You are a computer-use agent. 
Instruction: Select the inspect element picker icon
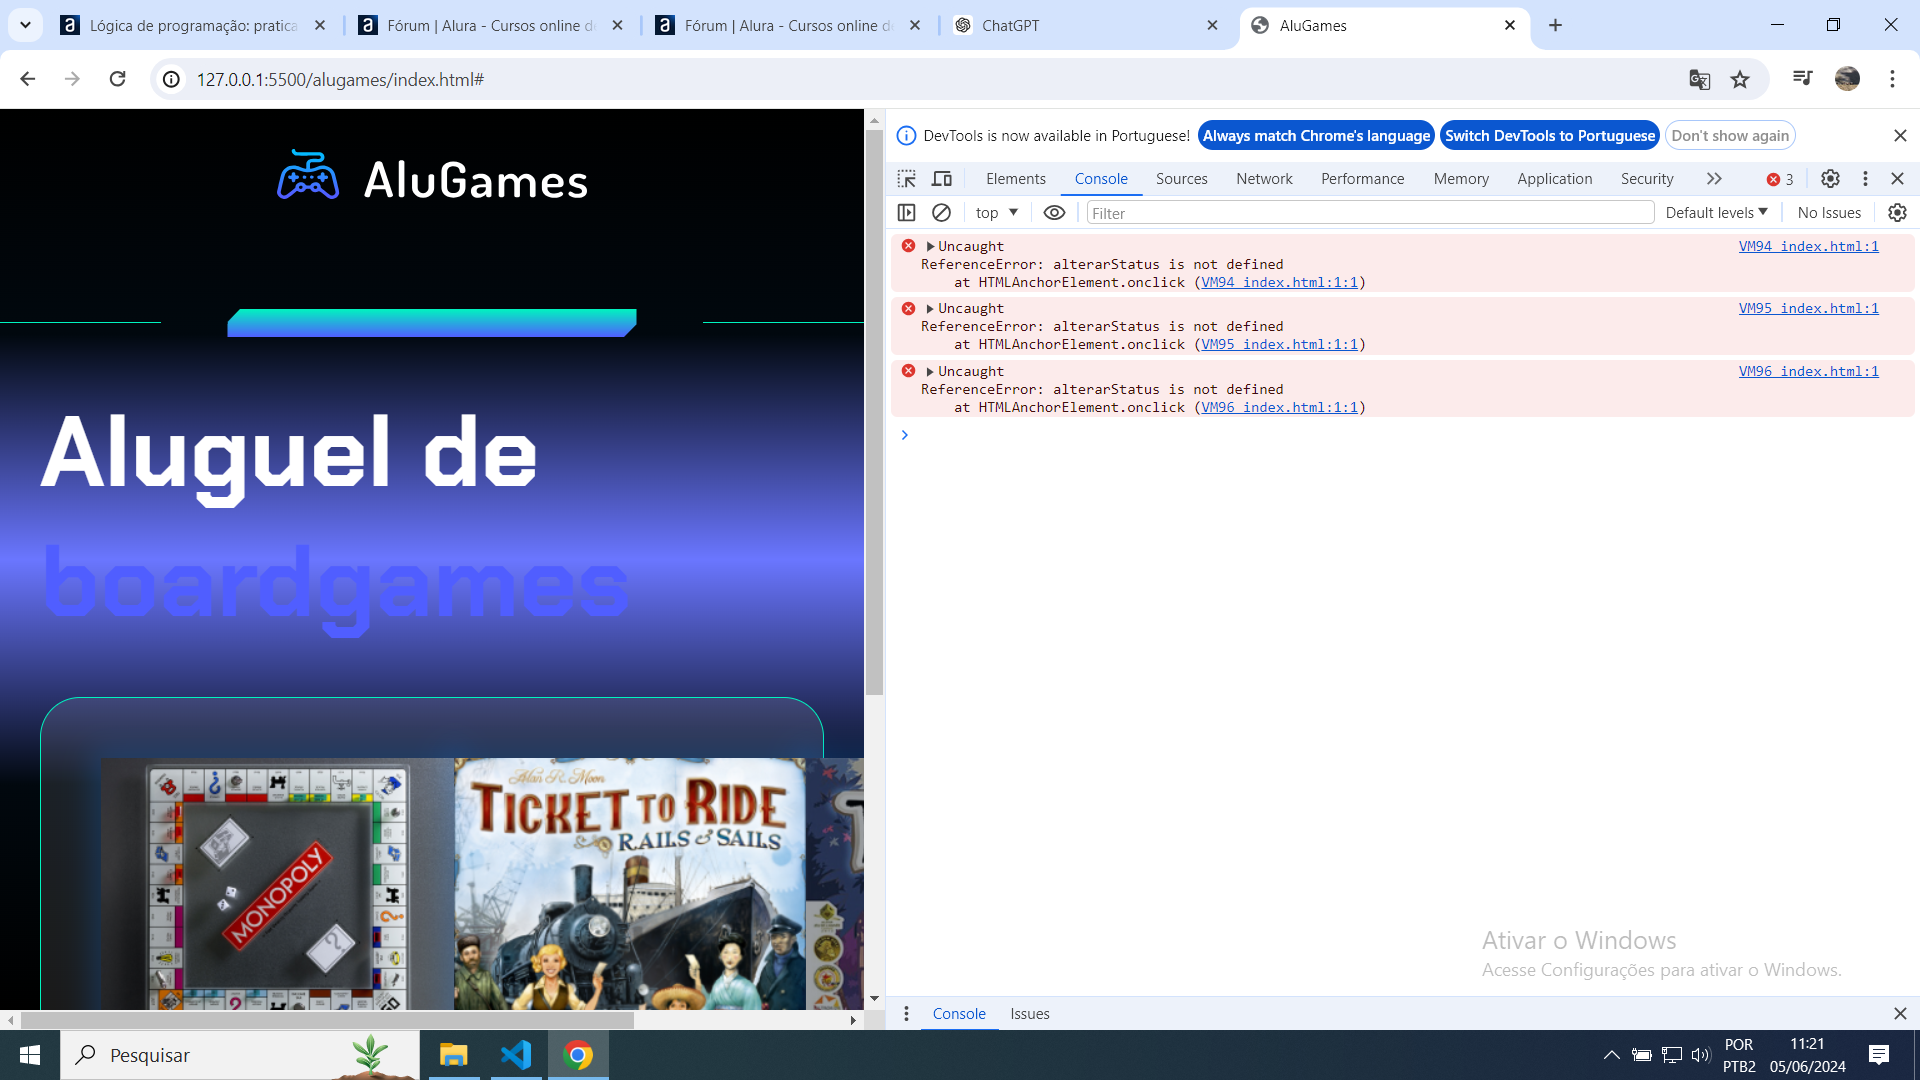coord(906,179)
